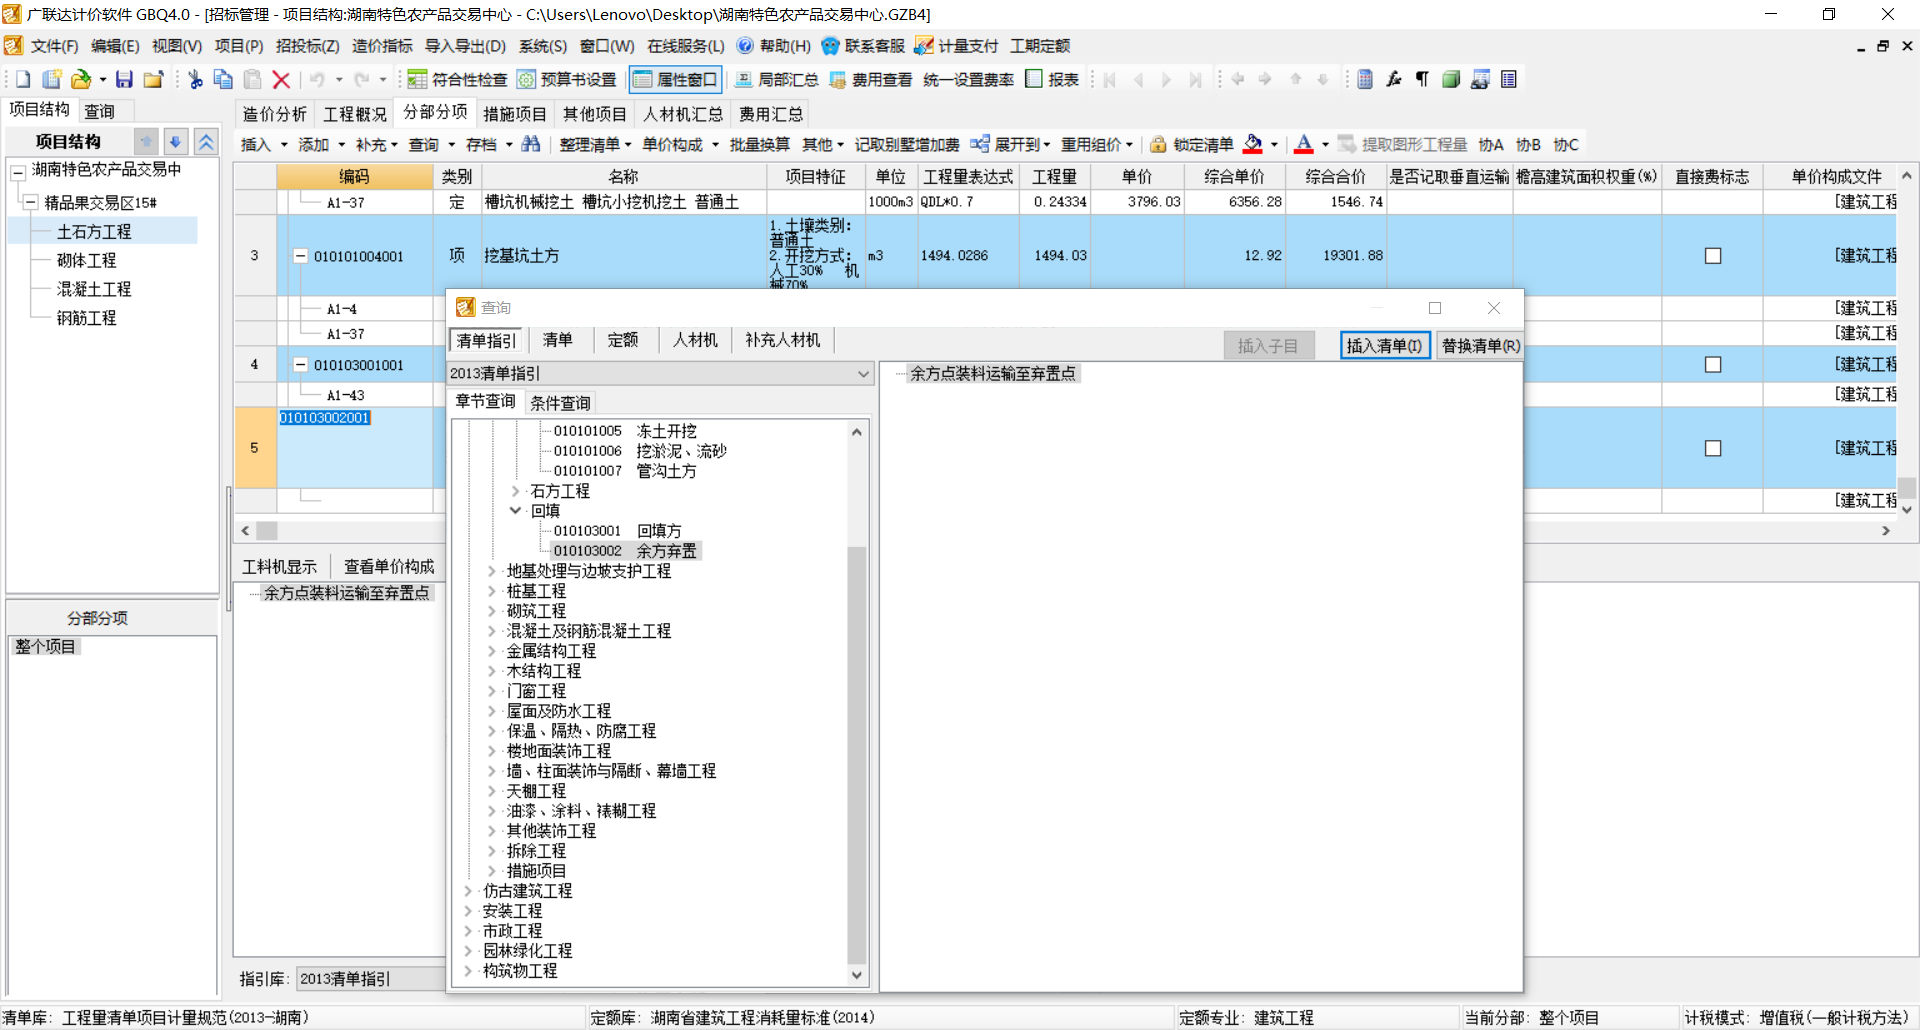Toggle 直接费标志 checkbox for row 010101004001
Viewport: 1920px width, 1030px height.
1713,256
